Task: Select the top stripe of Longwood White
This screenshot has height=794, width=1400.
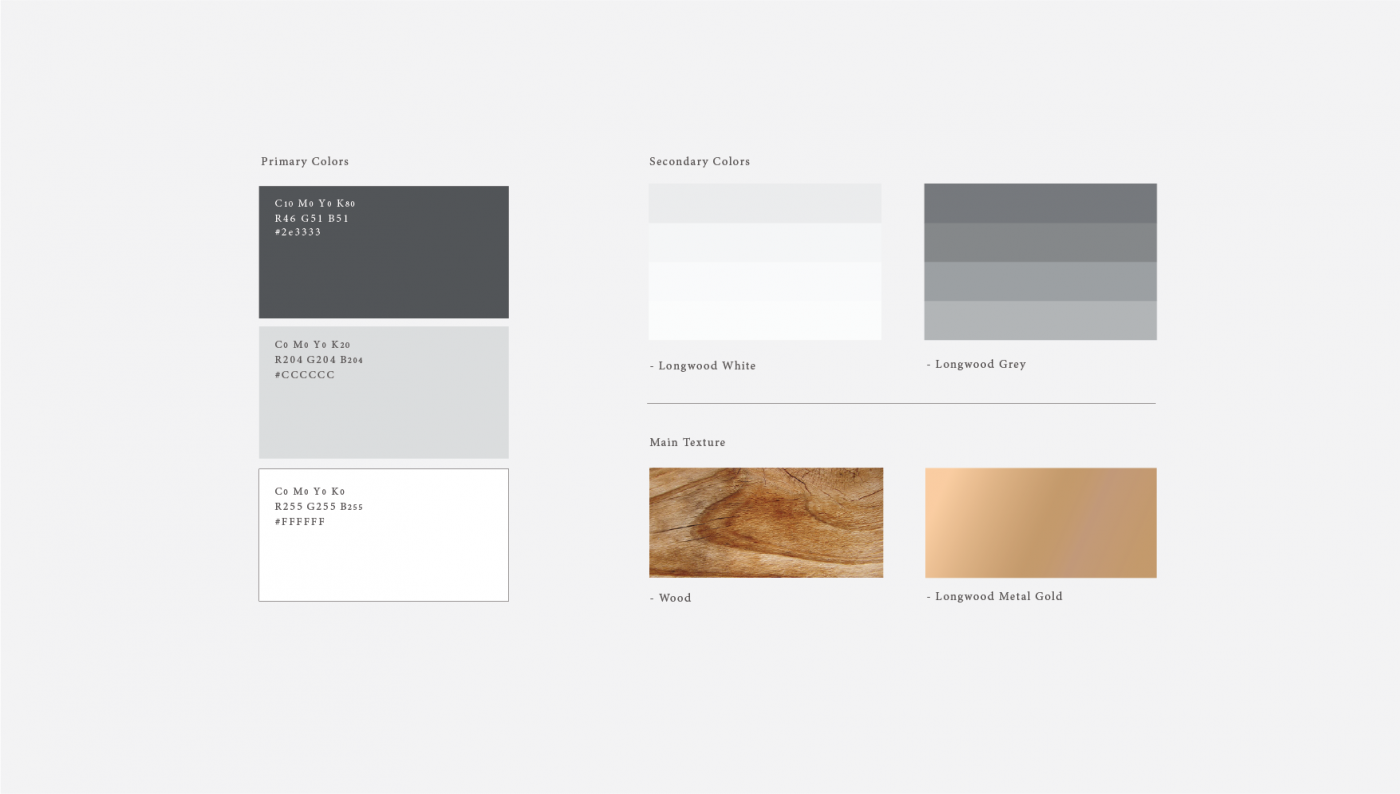Action: click(x=765, y=203)
